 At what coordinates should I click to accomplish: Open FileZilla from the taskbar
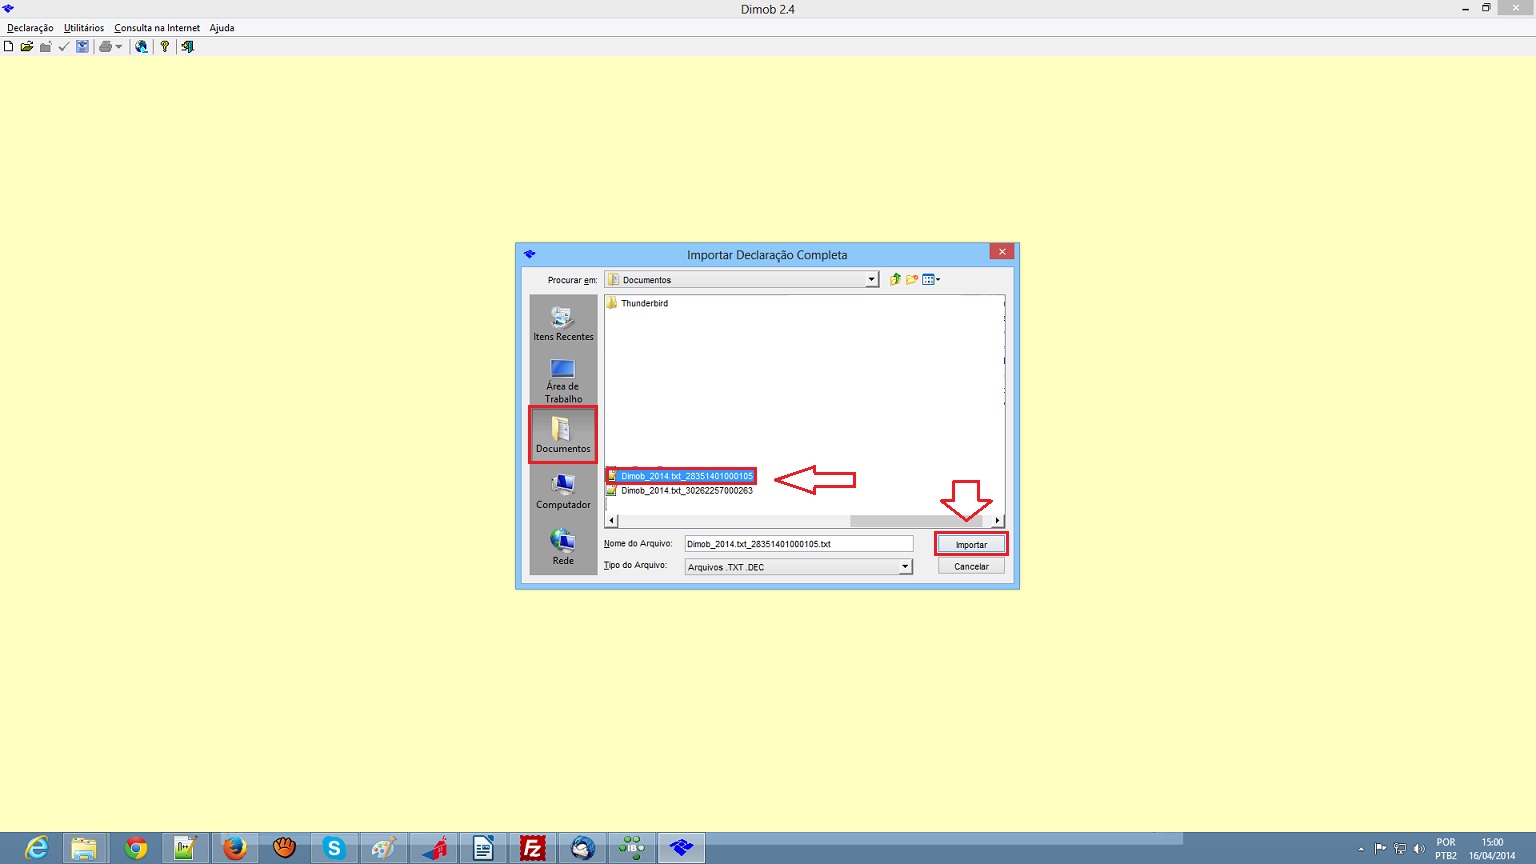[533, 848]
